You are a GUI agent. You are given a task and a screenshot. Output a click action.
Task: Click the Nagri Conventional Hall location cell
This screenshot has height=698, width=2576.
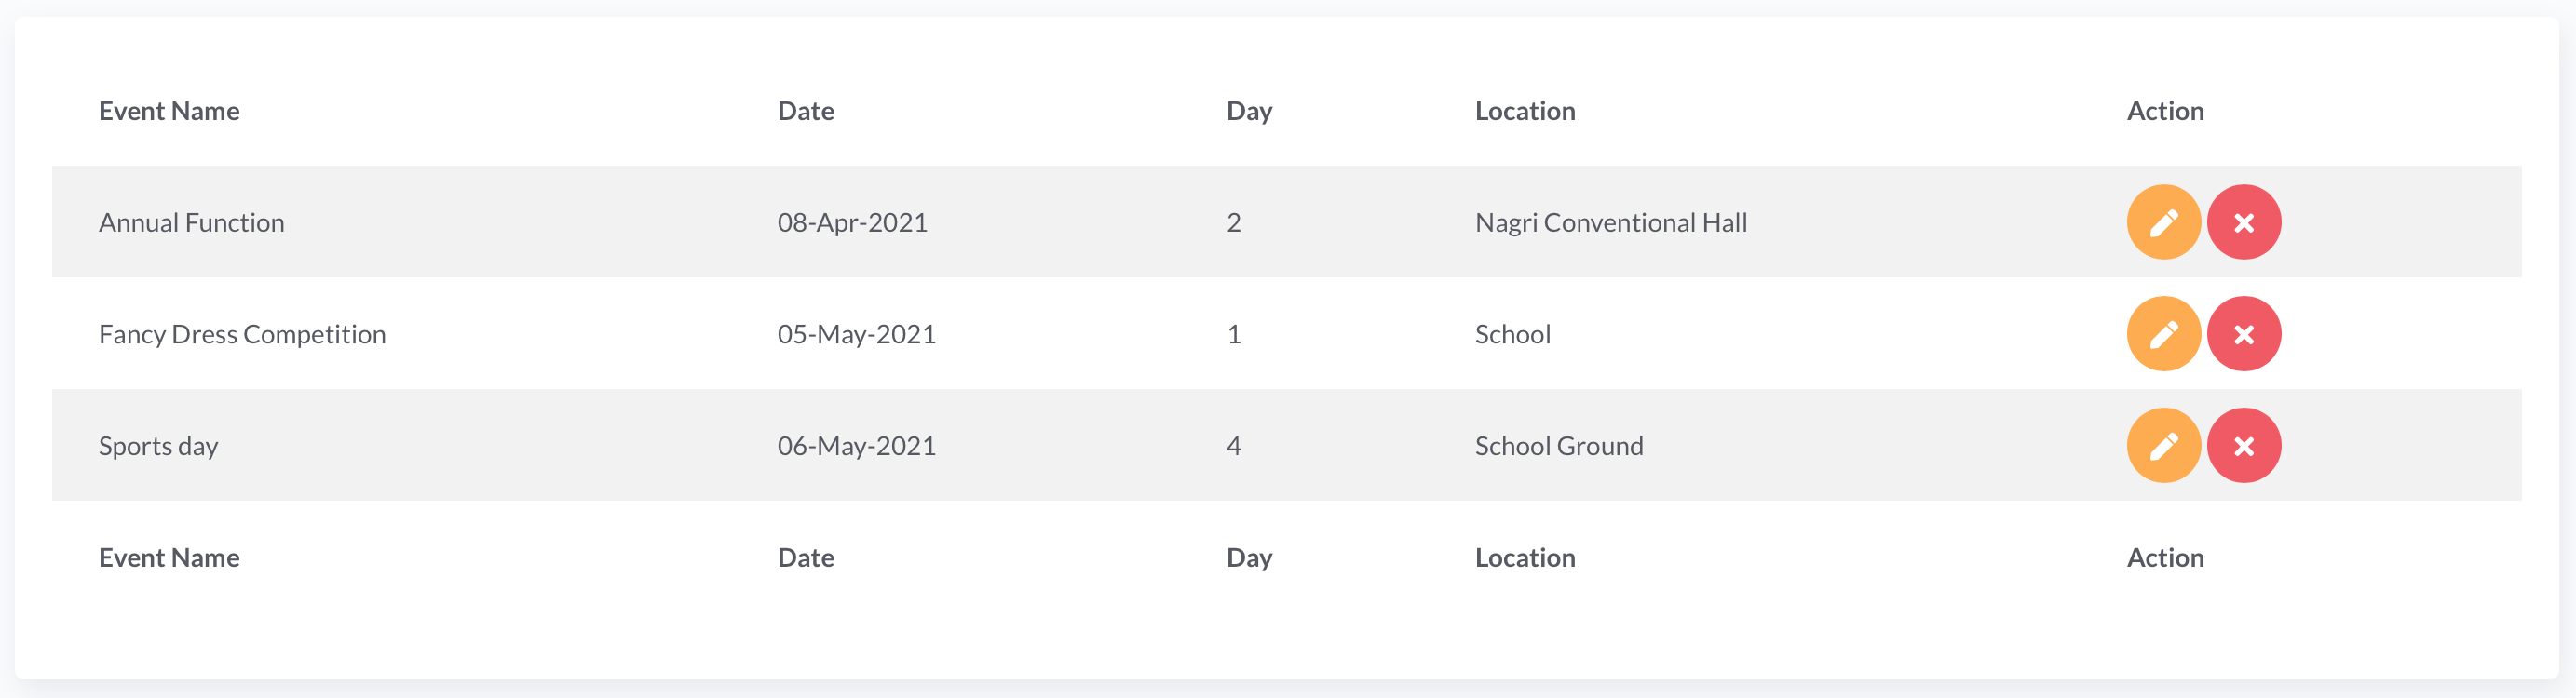pos(1610,223)
